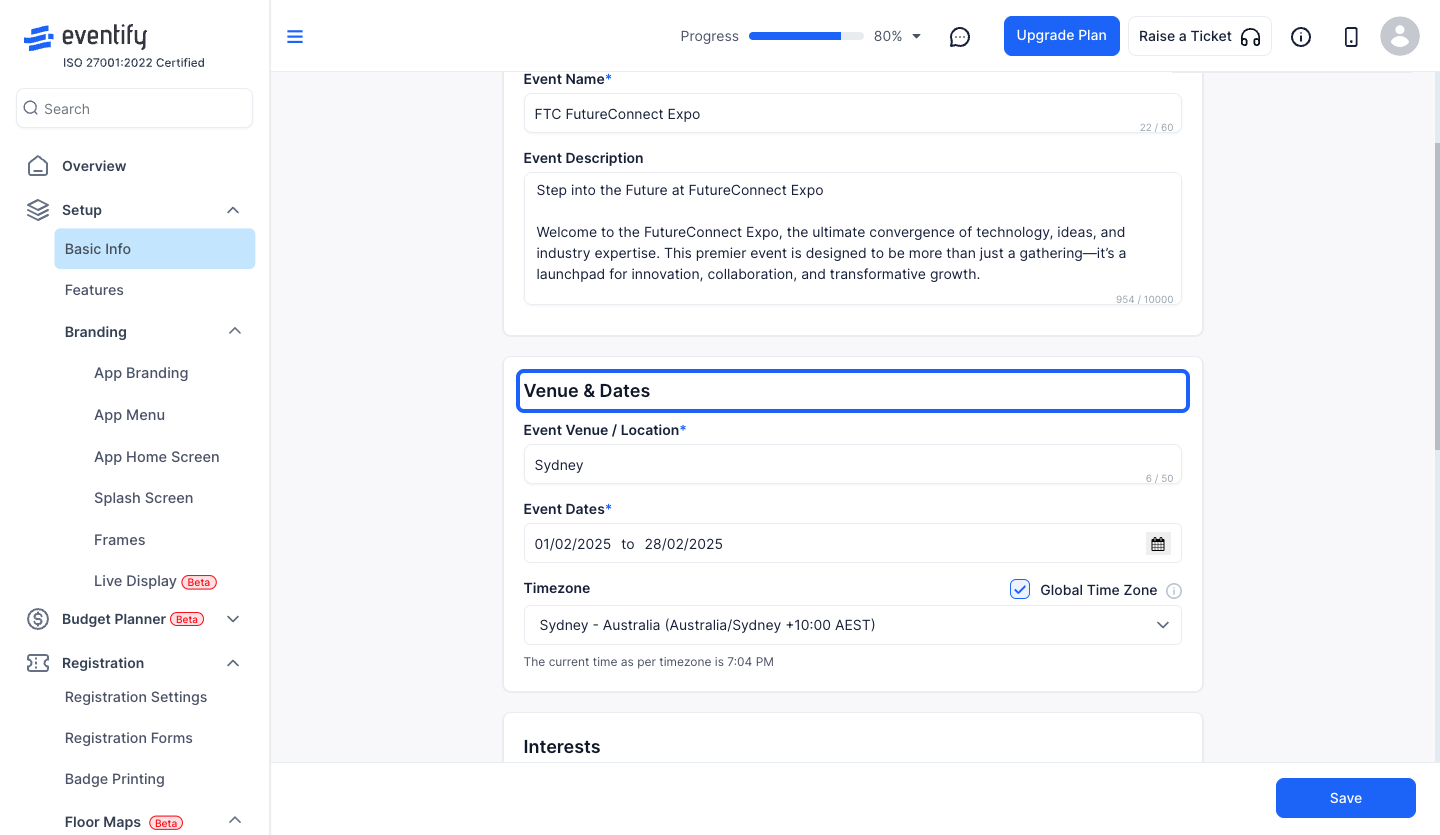Click the Interests heading

[x=562, y=747]
